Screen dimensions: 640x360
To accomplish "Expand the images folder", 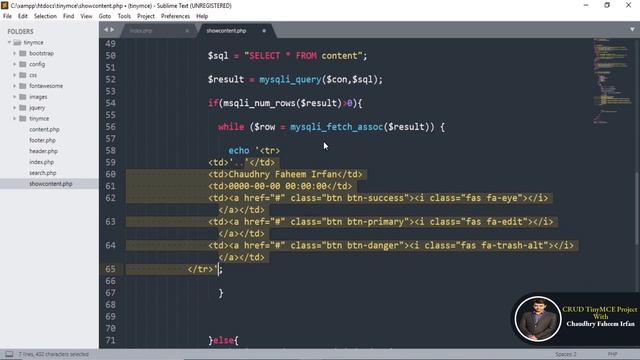I will click(14, 97).
